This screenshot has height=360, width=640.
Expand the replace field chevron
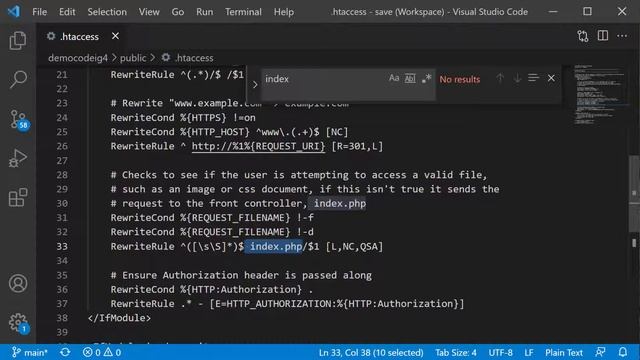(255, 85)
